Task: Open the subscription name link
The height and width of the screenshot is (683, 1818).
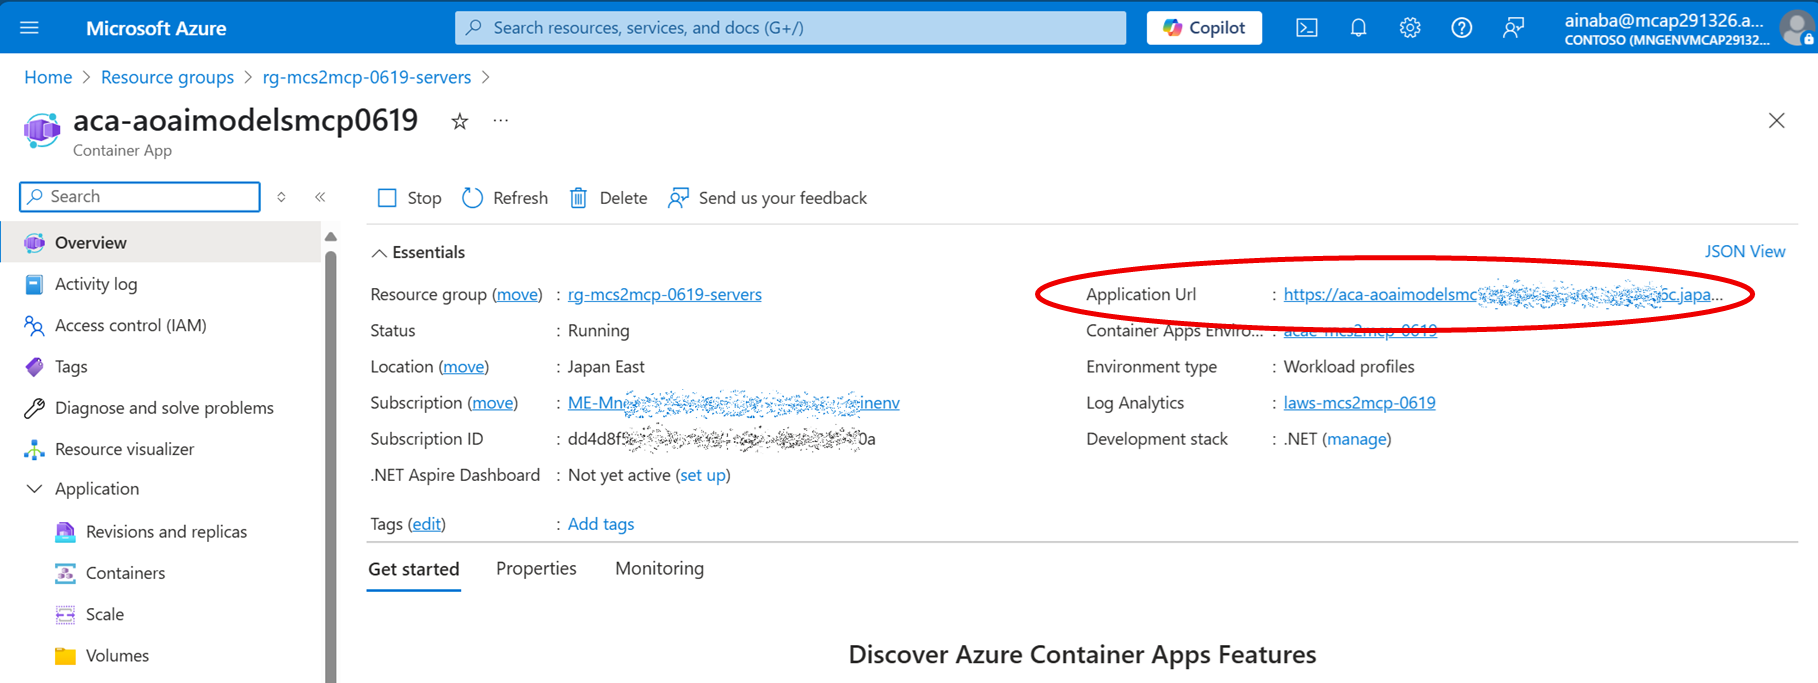Action: click(734, 403)
